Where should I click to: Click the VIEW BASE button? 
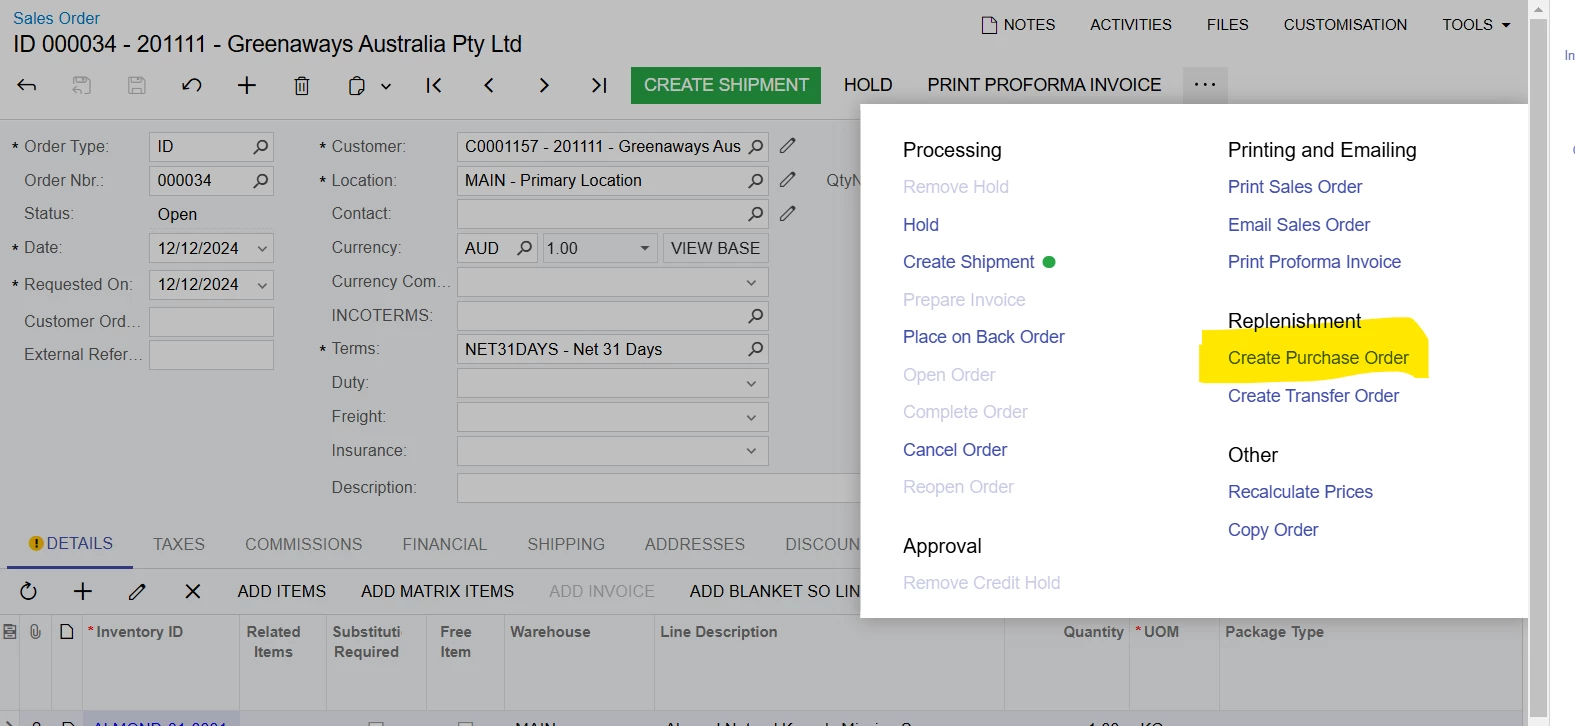click(715, 248)
